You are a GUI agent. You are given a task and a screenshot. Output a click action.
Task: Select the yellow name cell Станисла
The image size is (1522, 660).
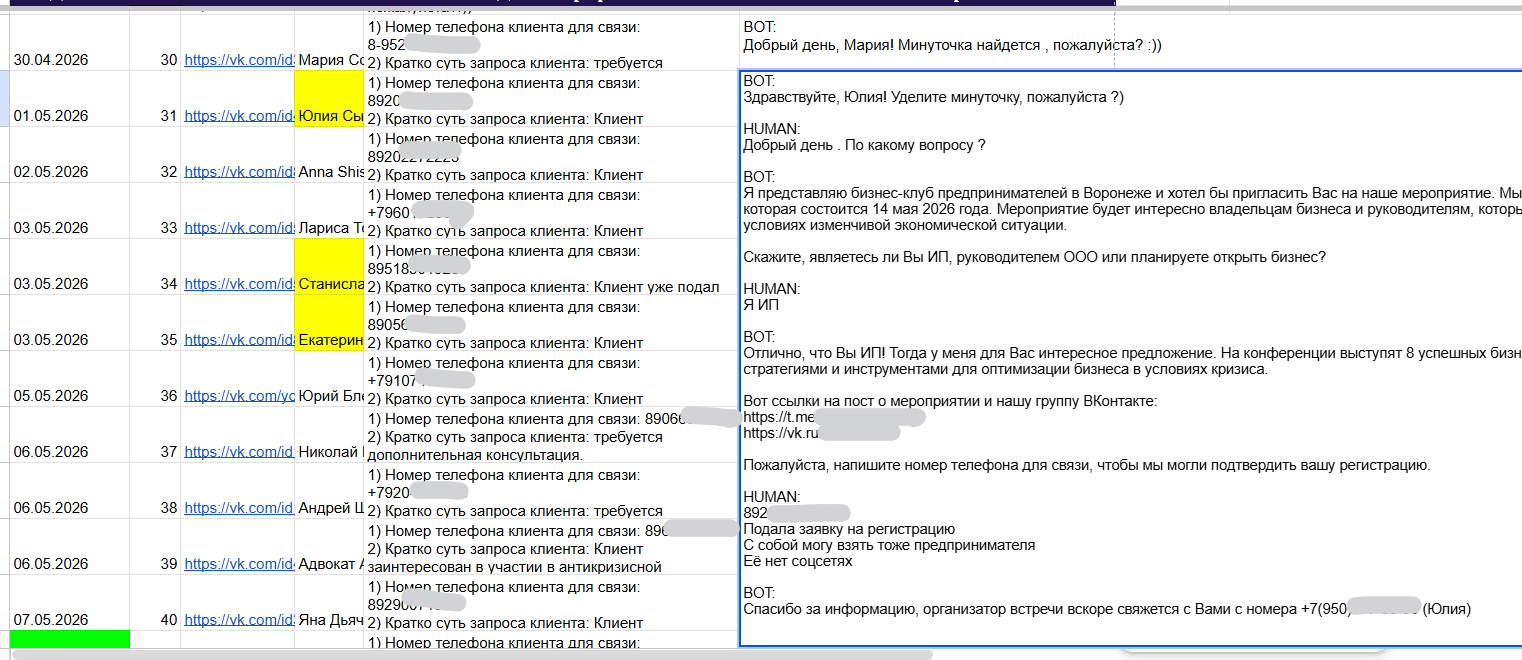point(329,267)
